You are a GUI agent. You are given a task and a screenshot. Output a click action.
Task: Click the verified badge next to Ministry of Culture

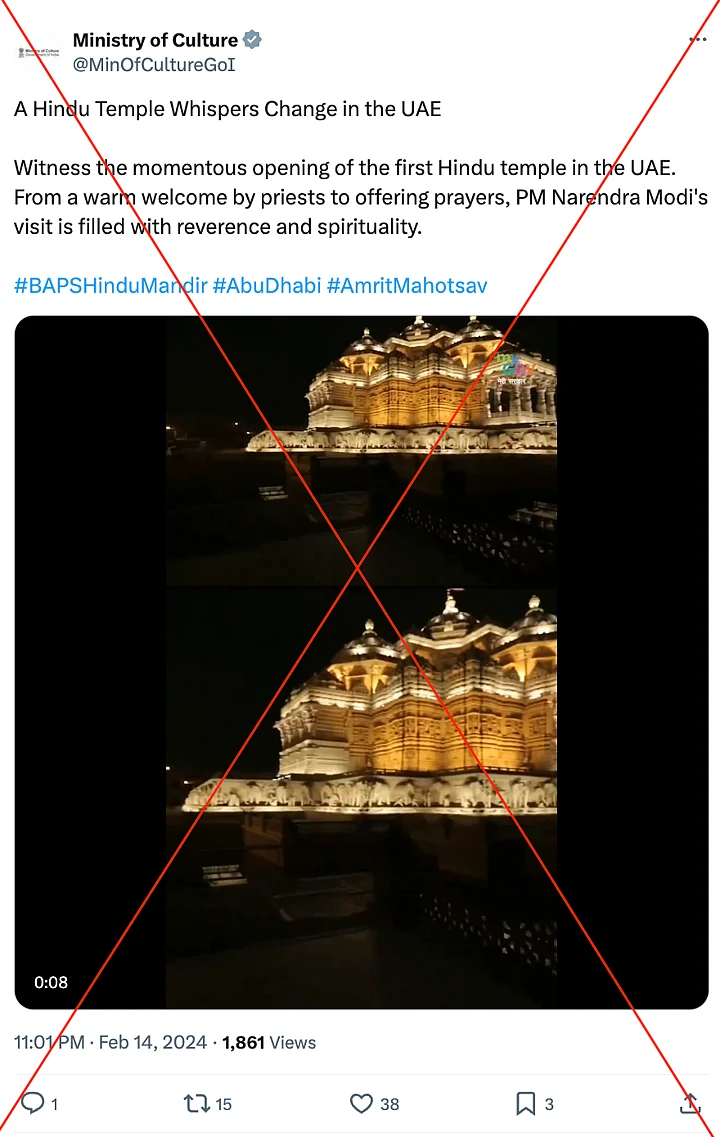pos(252,40)
